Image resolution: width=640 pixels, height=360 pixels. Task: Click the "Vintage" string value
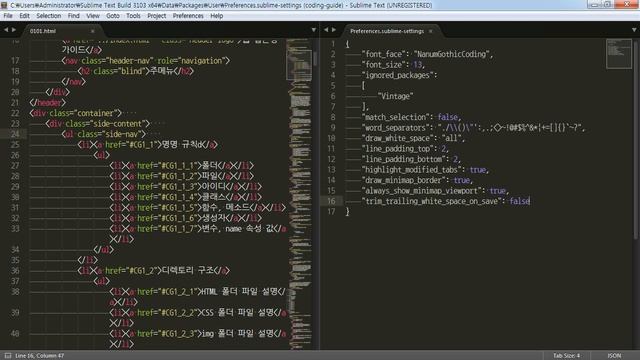click(x=396, y=96)
